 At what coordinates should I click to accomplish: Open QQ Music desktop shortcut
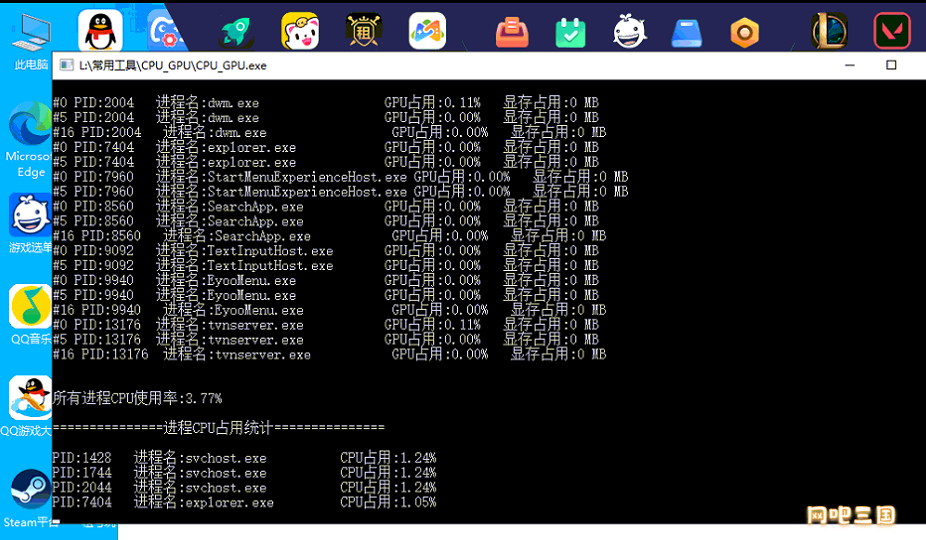coord(30,315)
